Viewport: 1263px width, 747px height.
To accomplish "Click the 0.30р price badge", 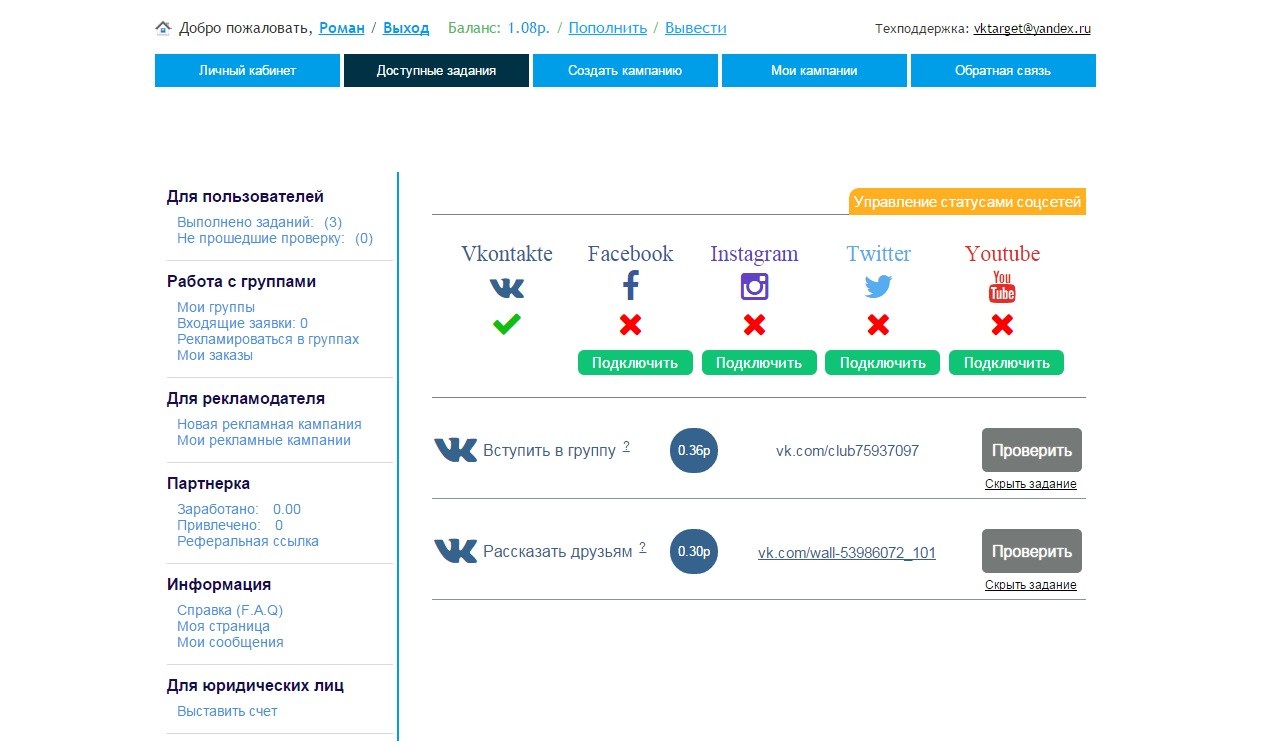I will pyautogui.click(x=694, y=551).
